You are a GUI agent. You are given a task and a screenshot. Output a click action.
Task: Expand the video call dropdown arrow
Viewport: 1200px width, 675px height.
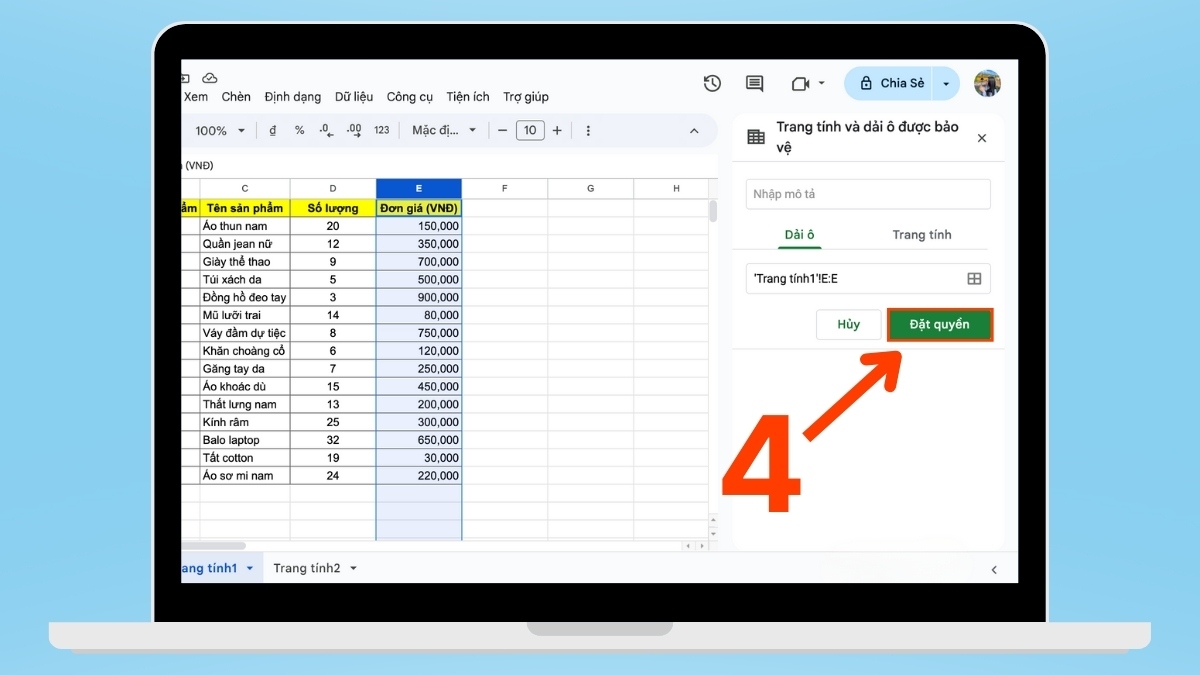coord(822,84)
